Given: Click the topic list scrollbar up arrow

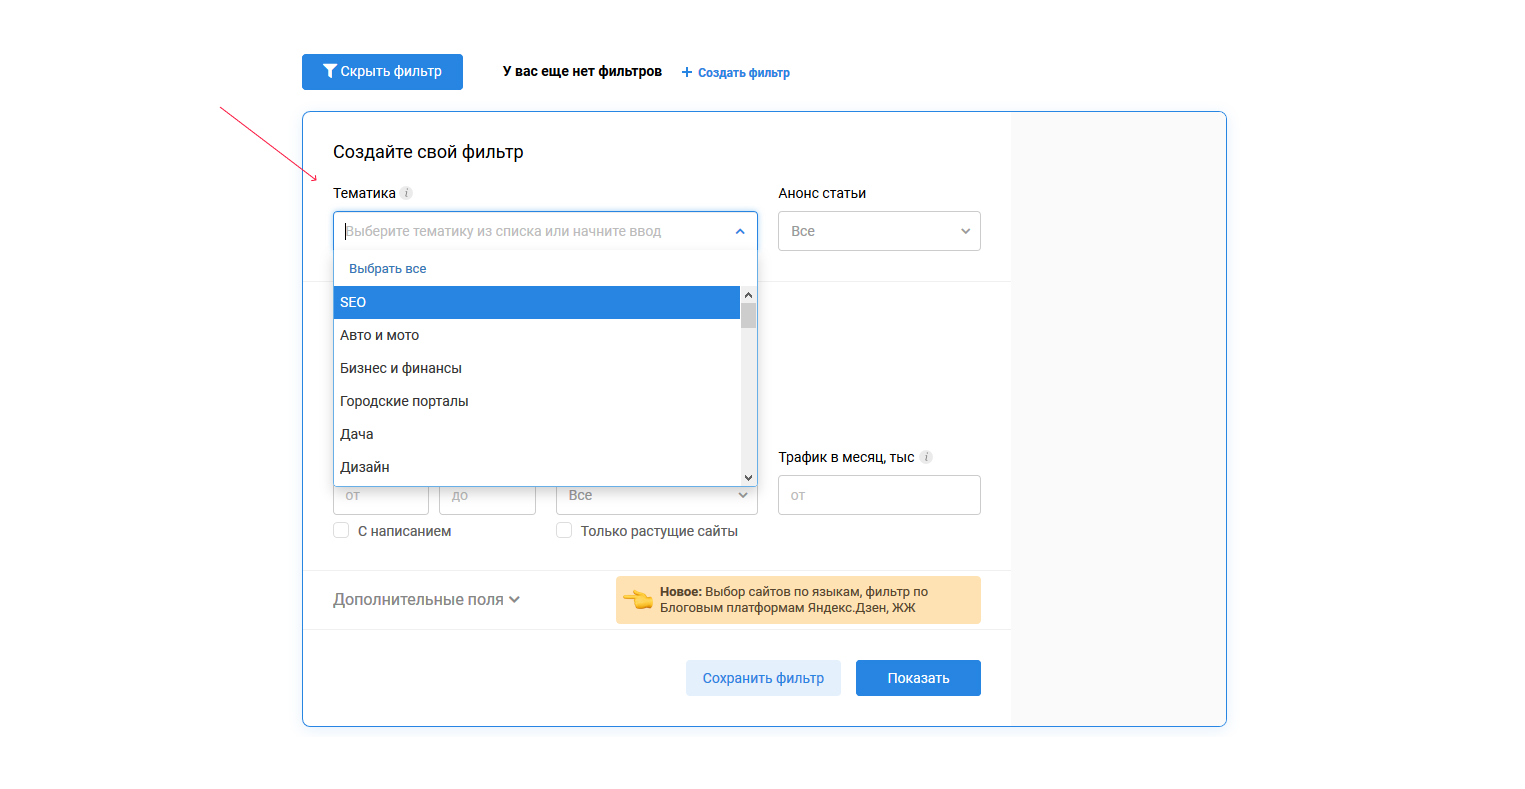Looking at the screenshot, I should [748, 295].
